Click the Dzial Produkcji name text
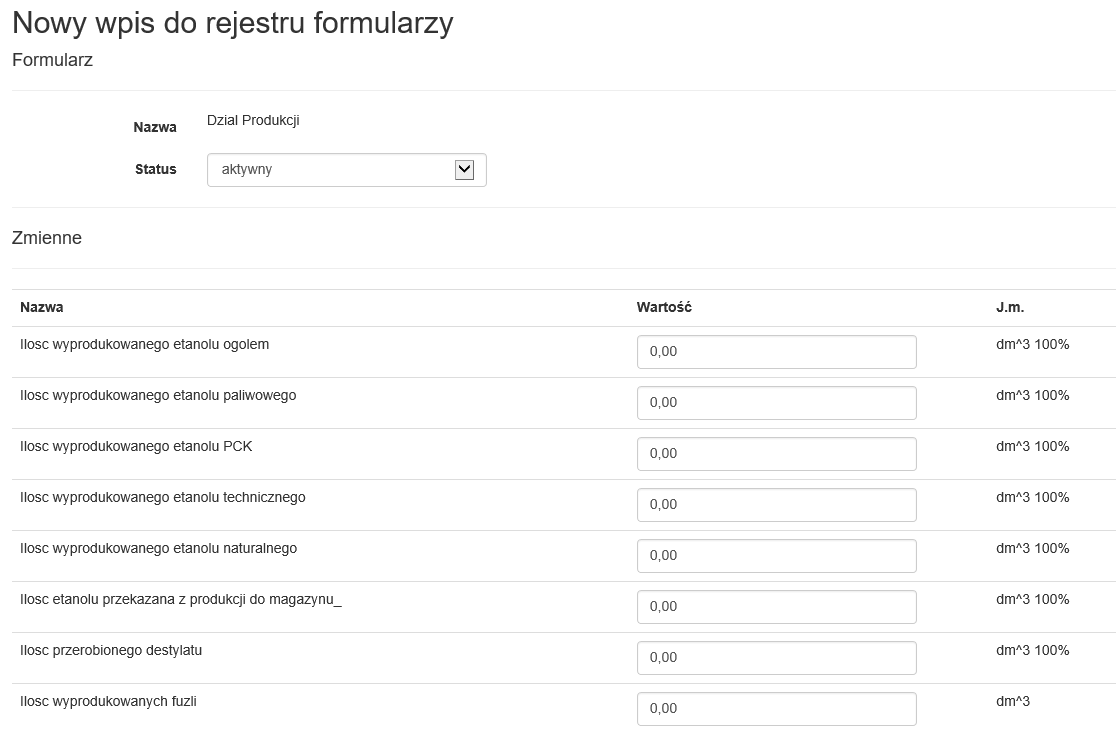Image resolution: width=1116 pixels, height=731 pixels. coord(253,121)
